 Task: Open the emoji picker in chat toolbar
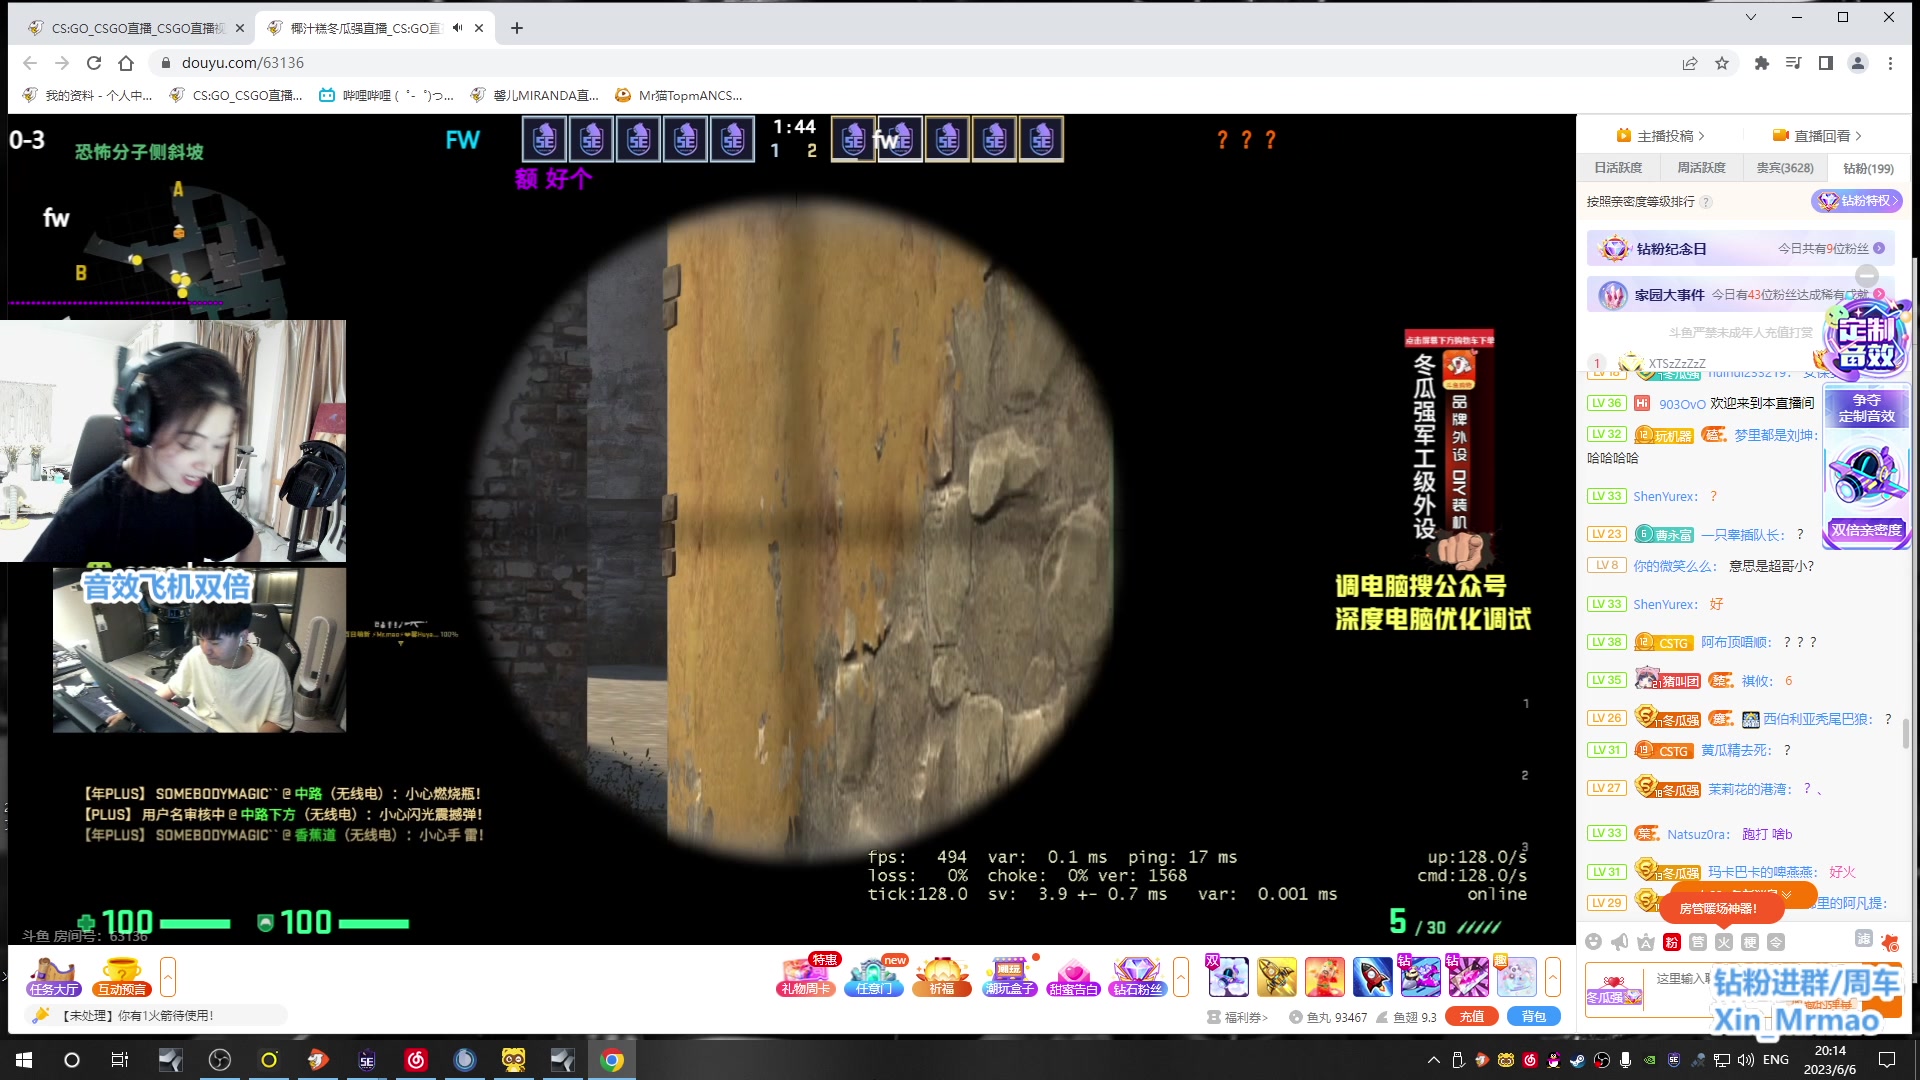click(1594, 942)
